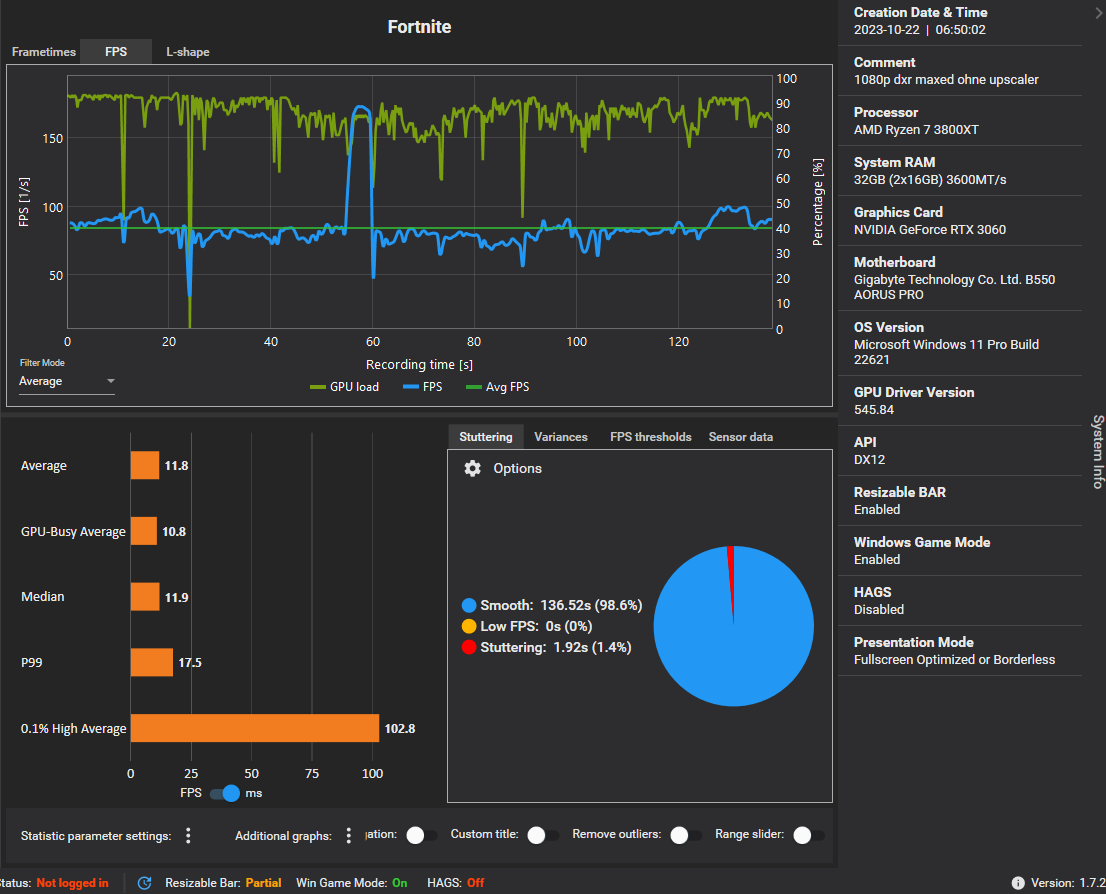Switch the FPS/ms unit toggle
1106x894 pixels.
[x=225, y=793]
